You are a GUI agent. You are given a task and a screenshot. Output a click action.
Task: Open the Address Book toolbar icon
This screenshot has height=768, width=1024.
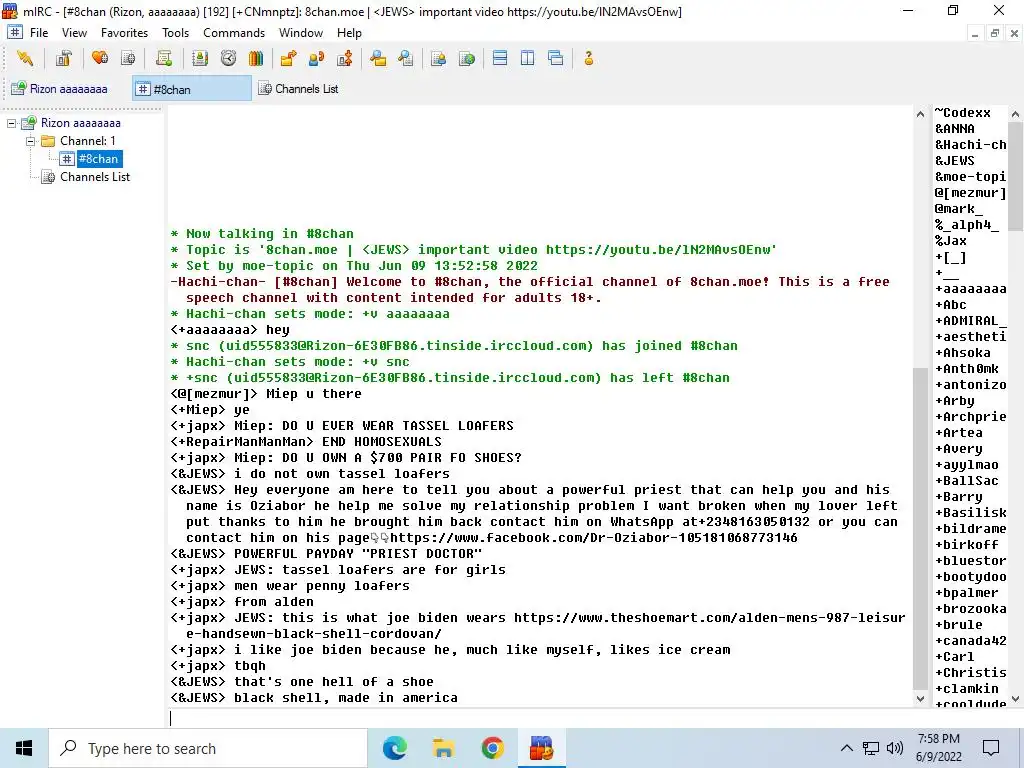200,59
